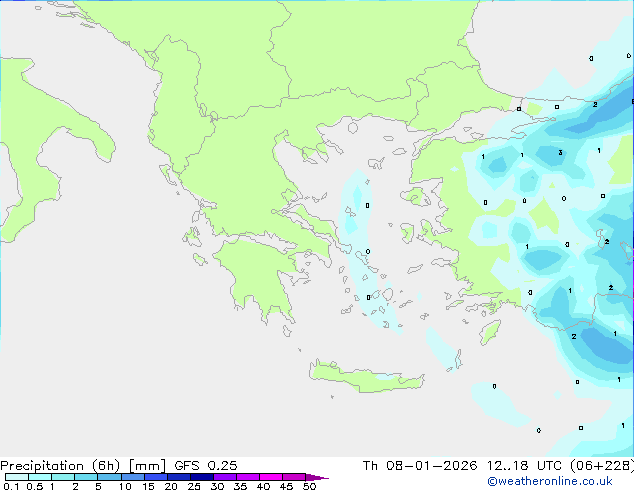Click the 40–45 mm magenta legend swatch
This screenshot has width=634, height=490.
271,477
